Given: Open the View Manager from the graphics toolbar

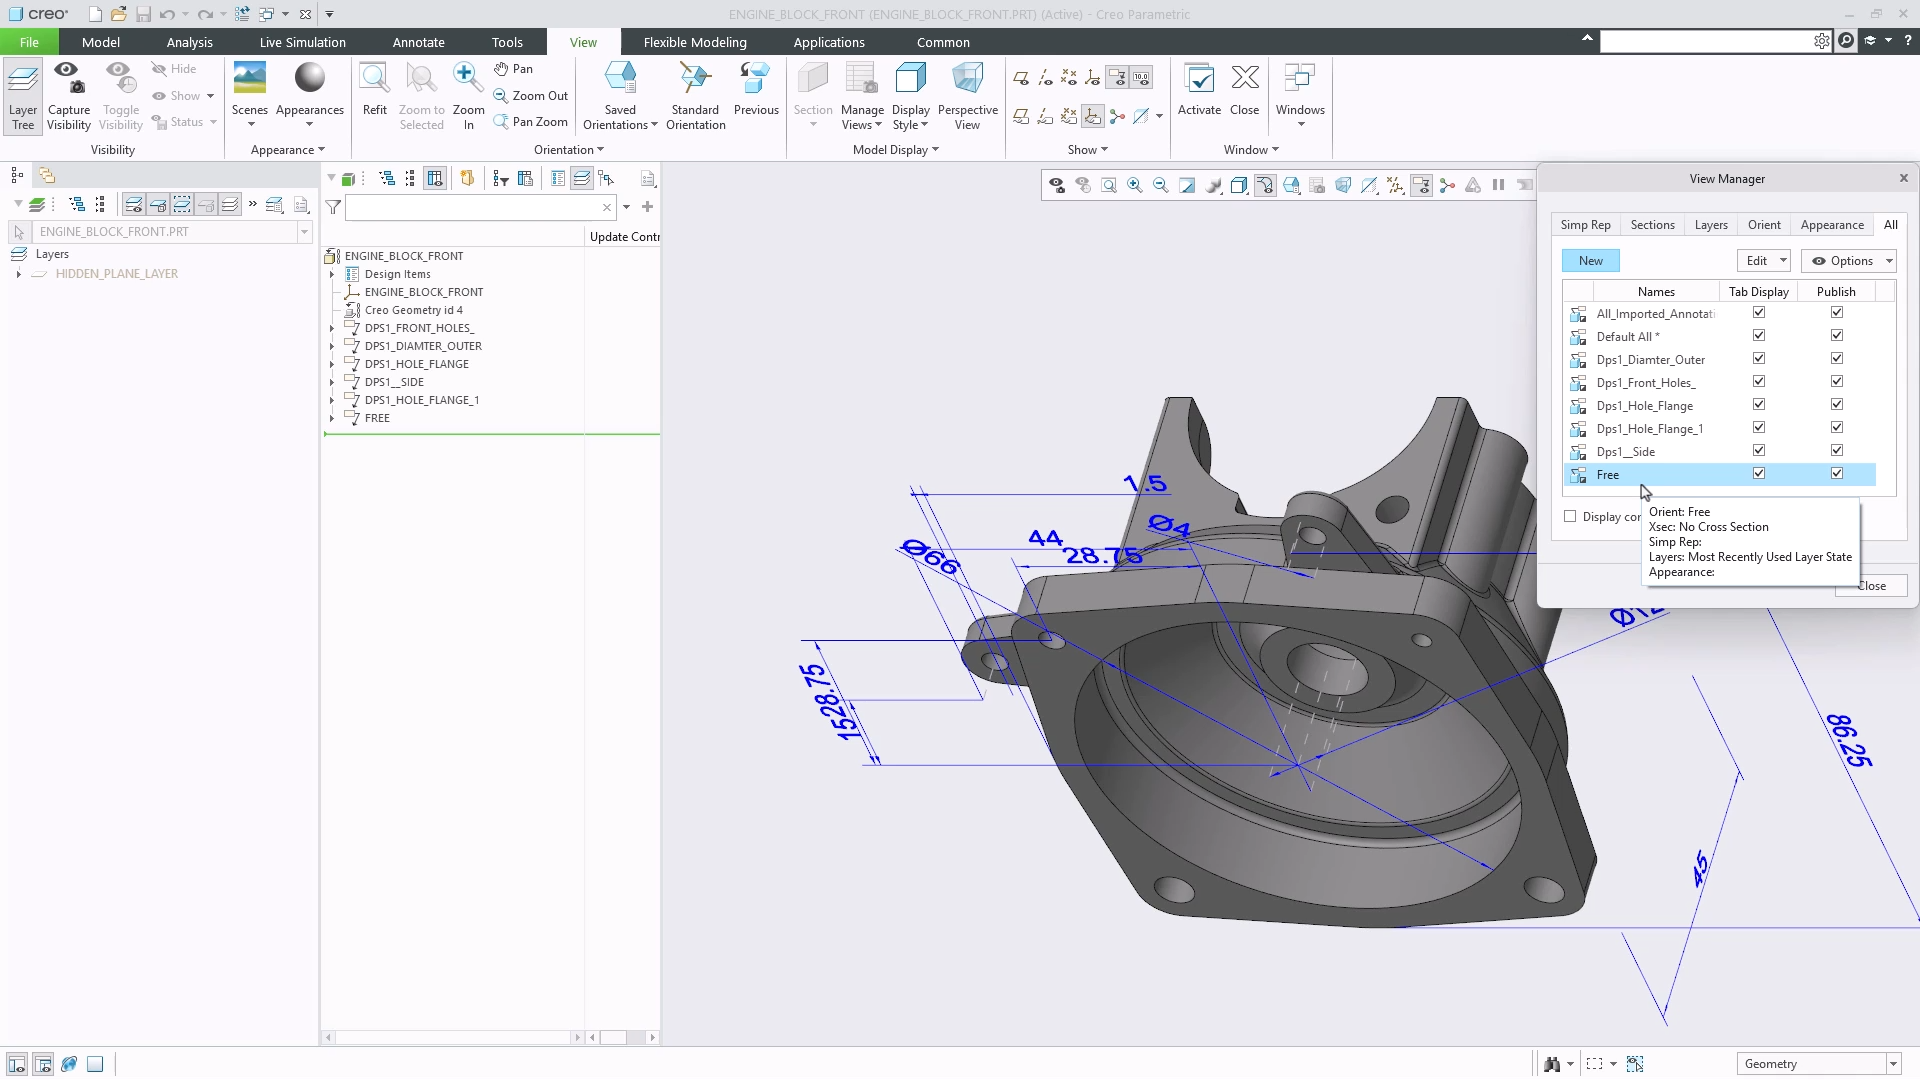Looking at the screenshot, I should pyautogui.click(x=1421, y=185).
